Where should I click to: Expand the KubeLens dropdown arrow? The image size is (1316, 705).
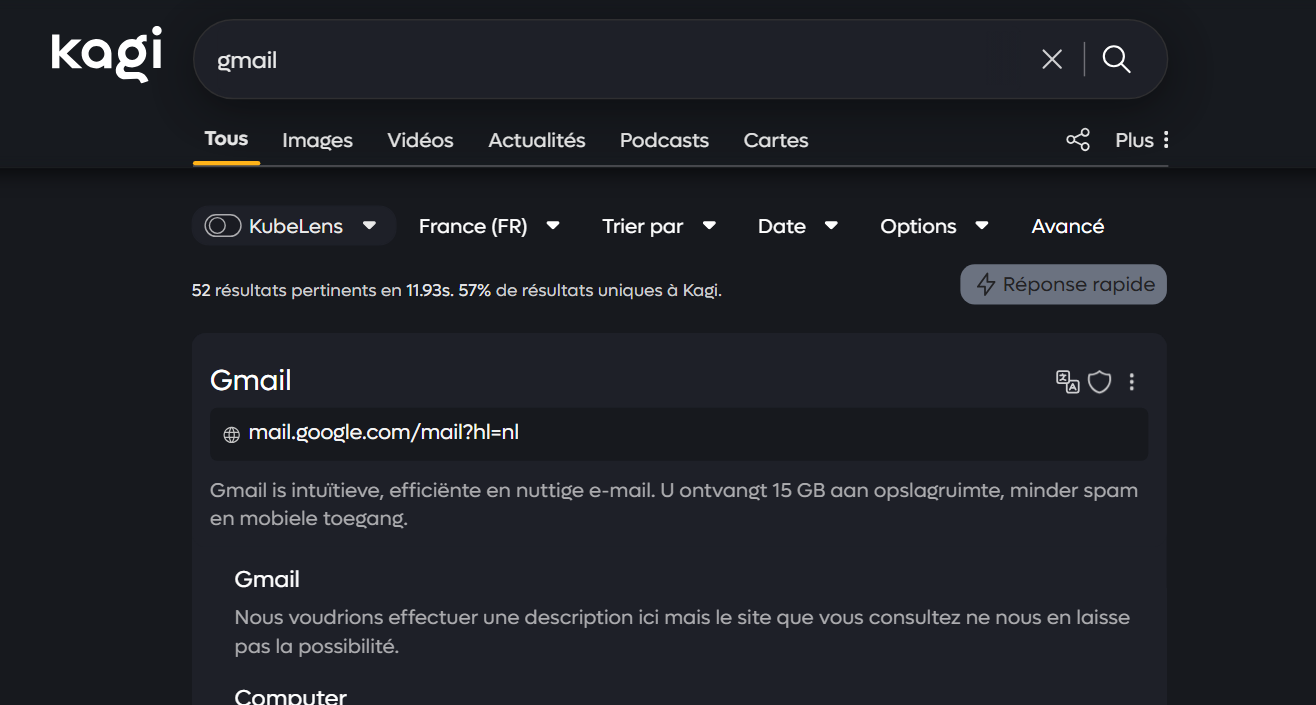click(x=369, y=226)
